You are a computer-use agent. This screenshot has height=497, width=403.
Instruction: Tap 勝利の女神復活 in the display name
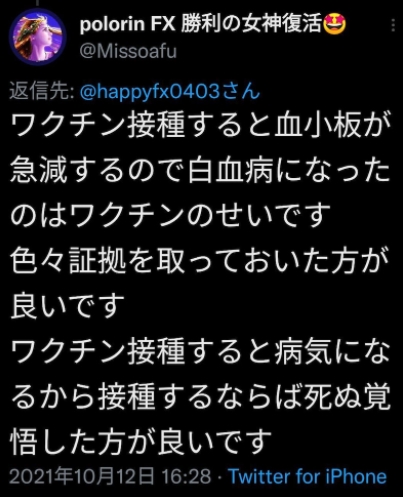(x=252, y=25)
